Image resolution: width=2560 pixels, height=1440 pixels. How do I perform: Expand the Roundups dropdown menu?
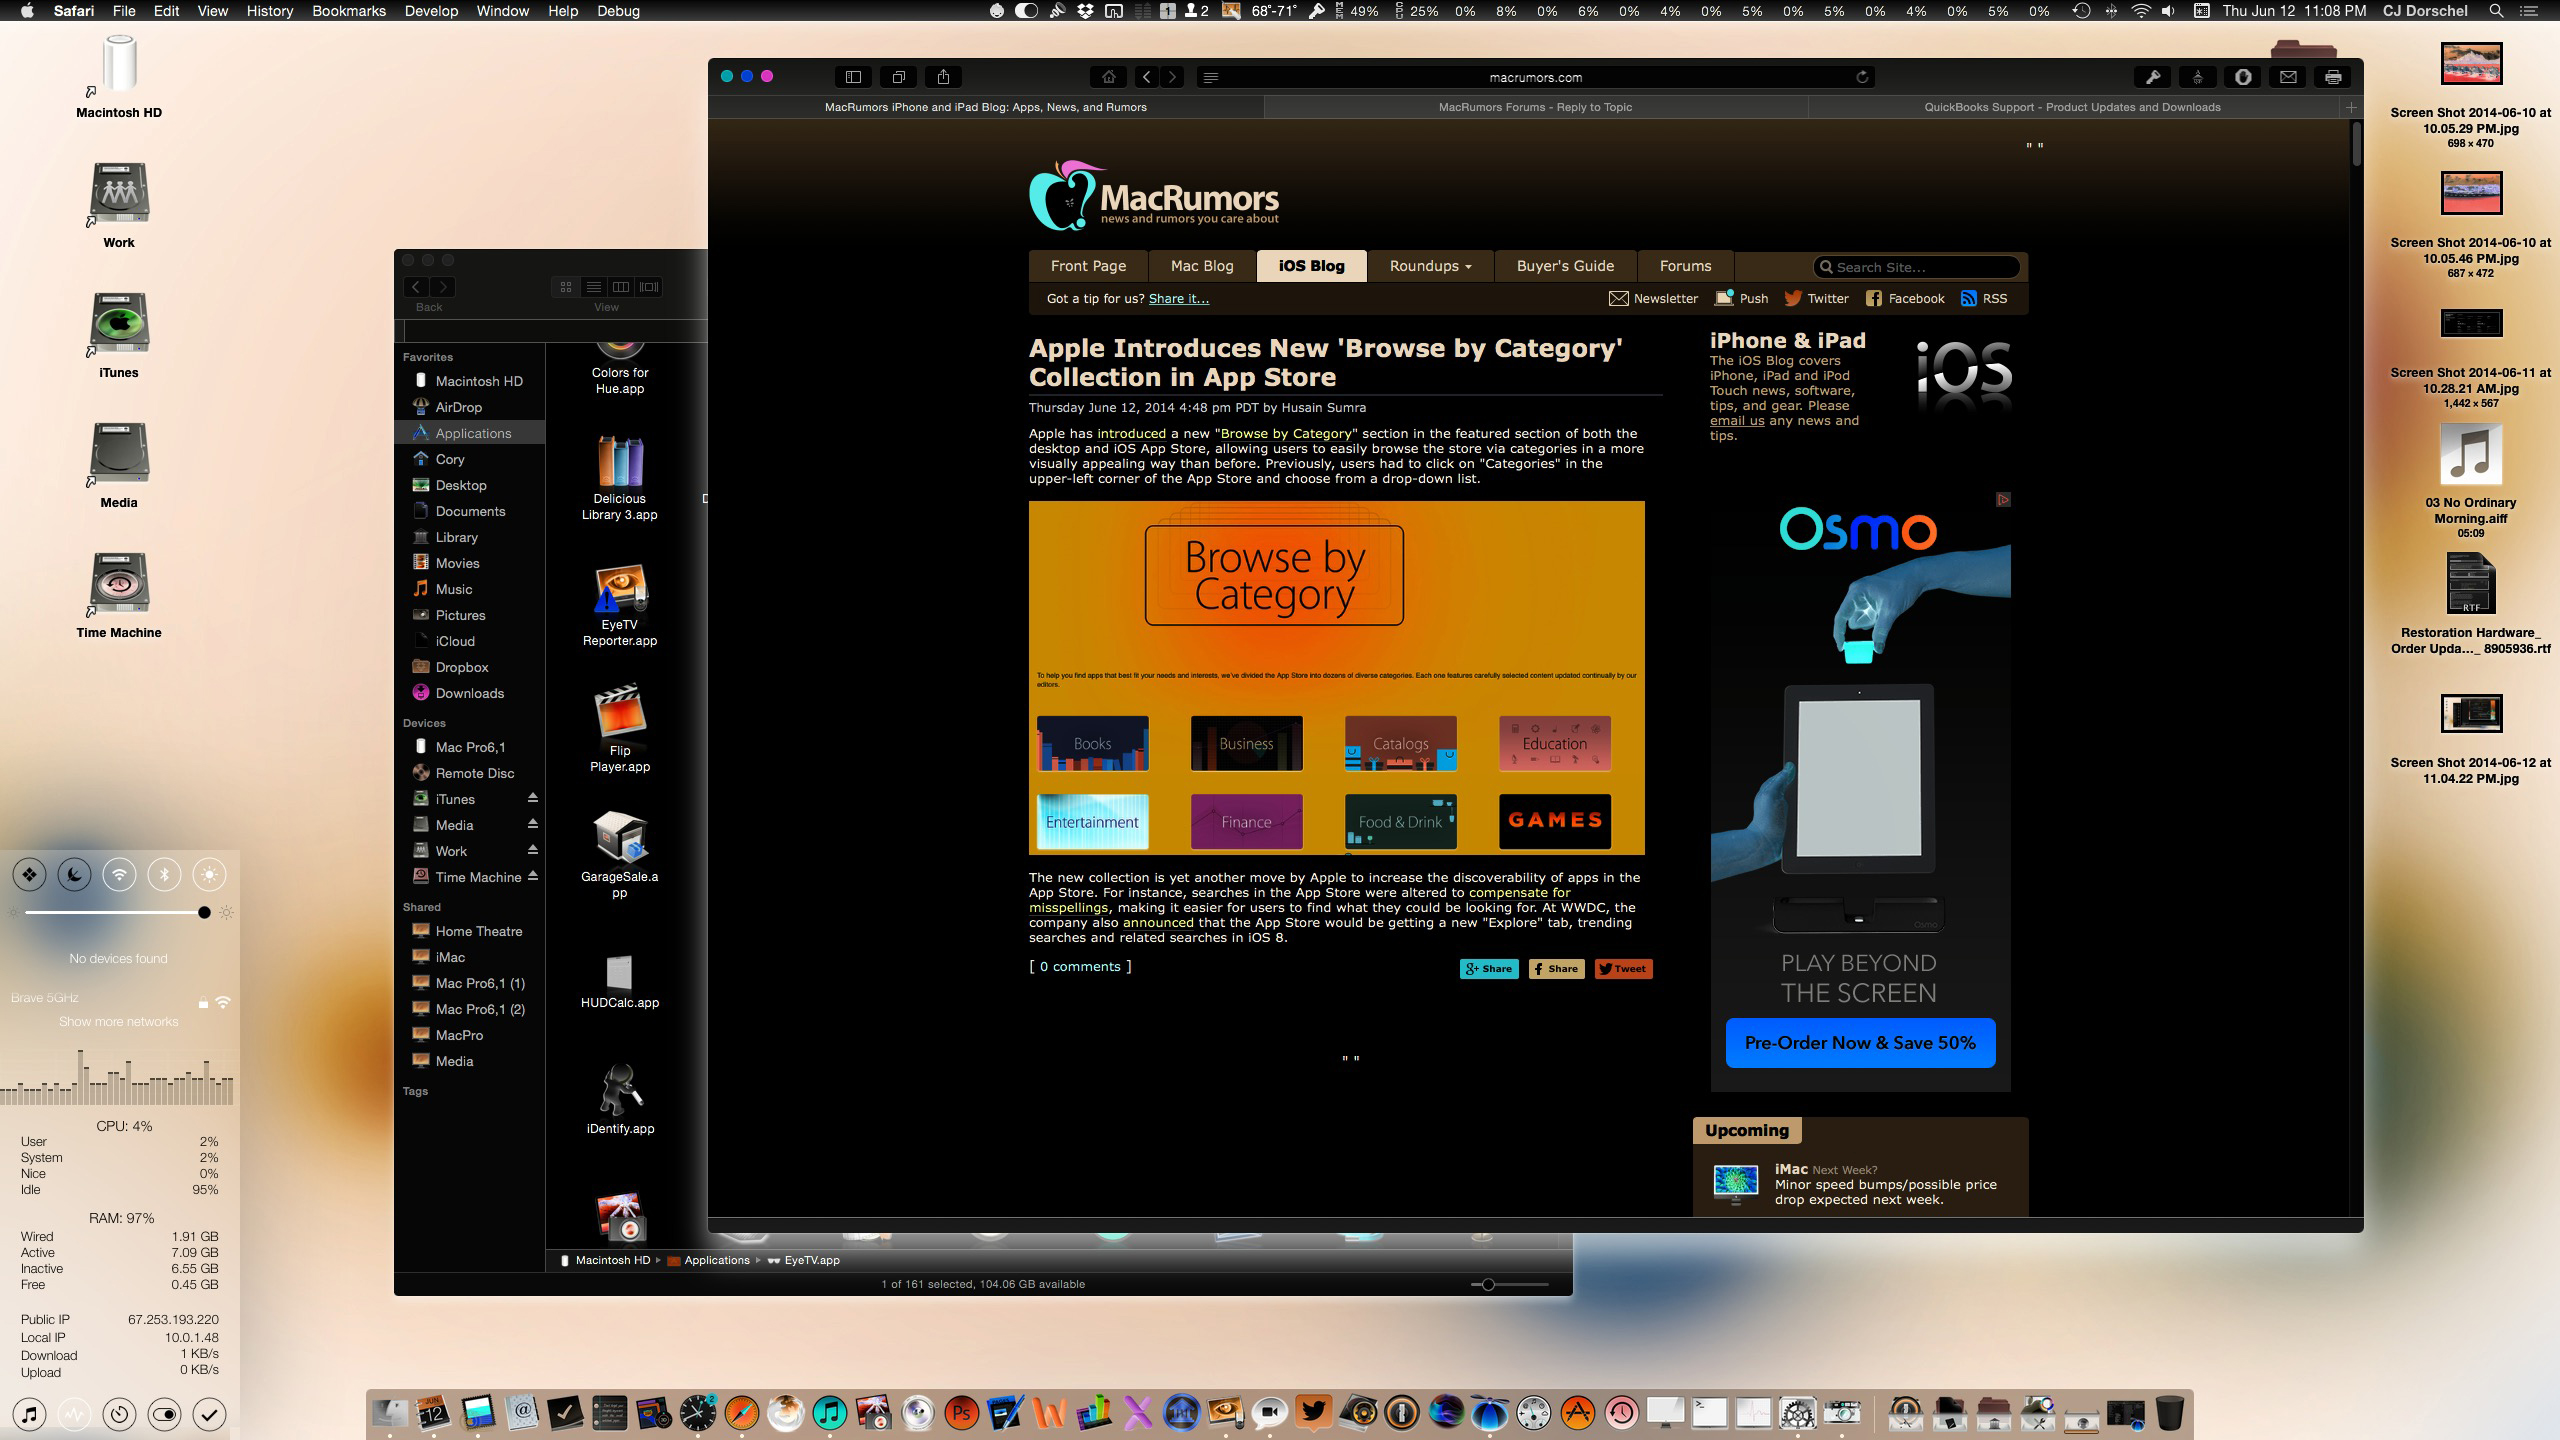(1430, 266)
